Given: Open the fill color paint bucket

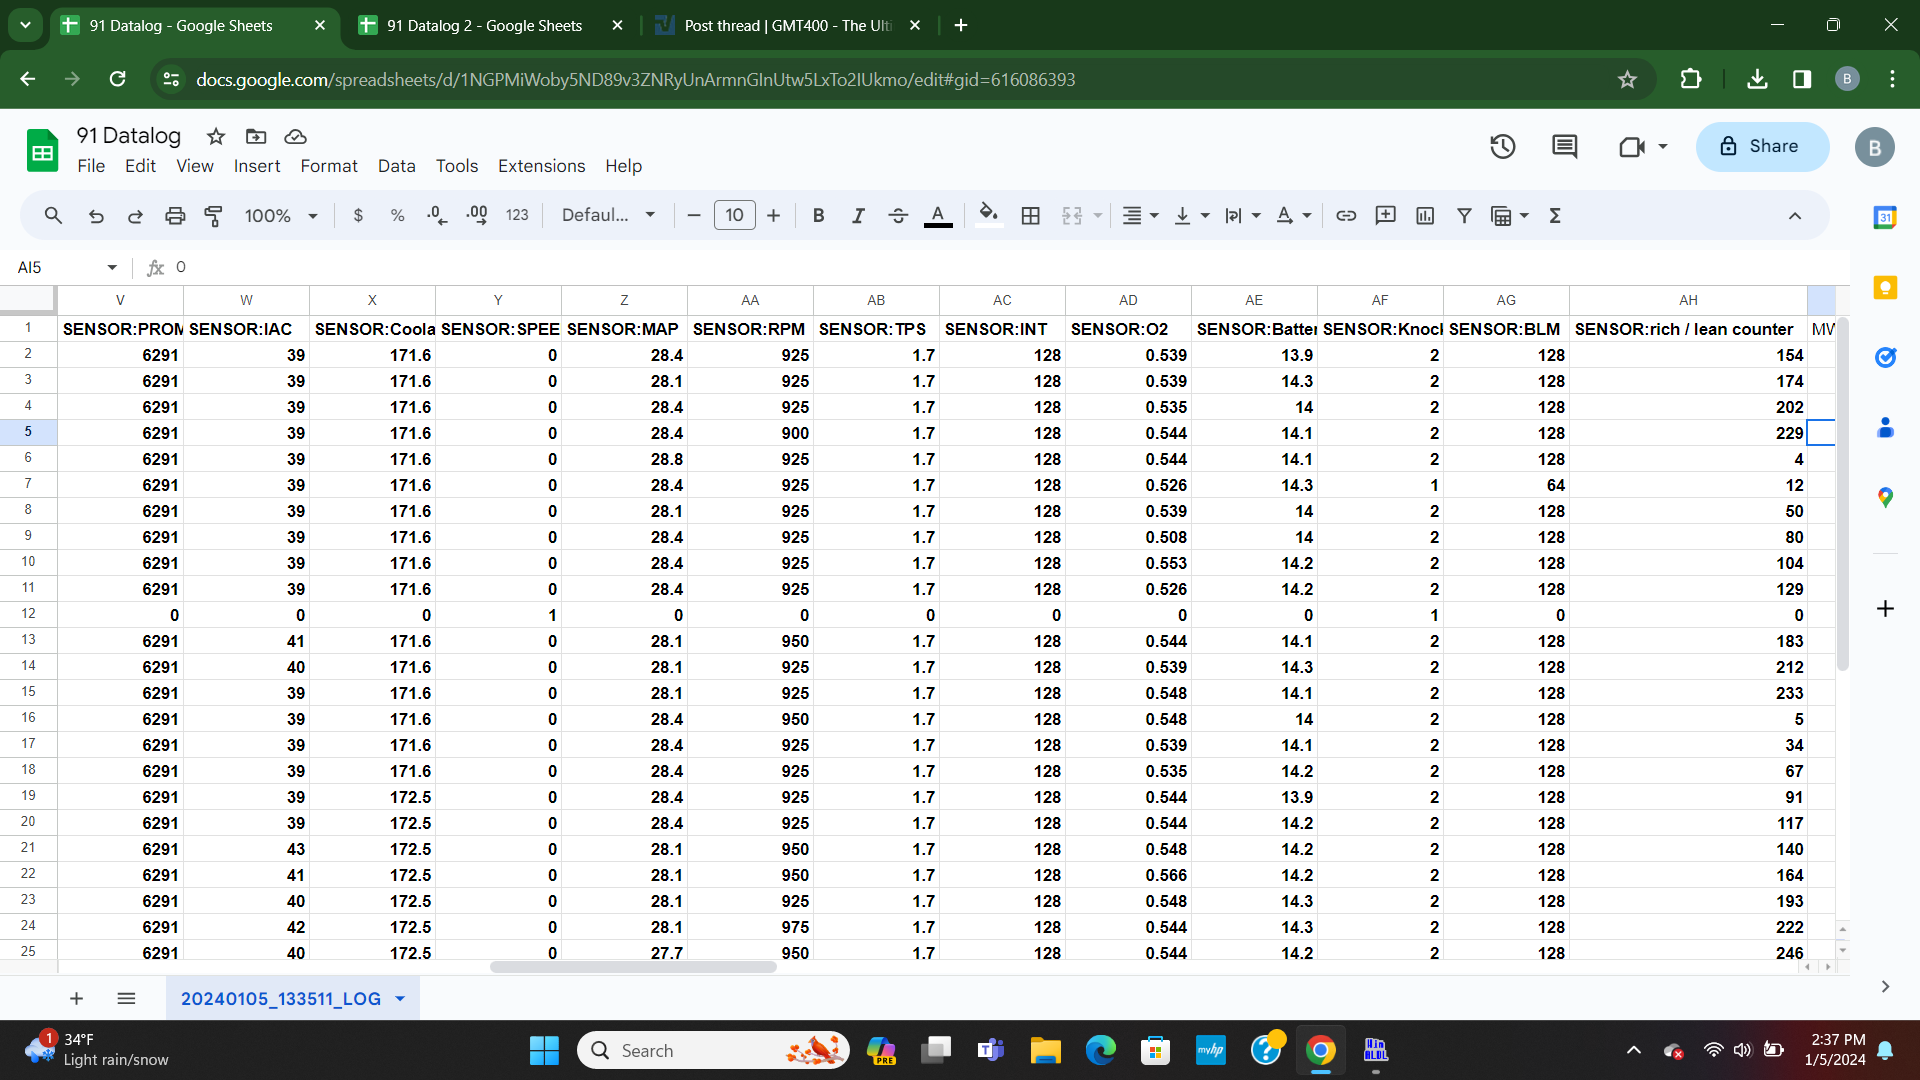Looking at the screenshot, I should [988, 215].
